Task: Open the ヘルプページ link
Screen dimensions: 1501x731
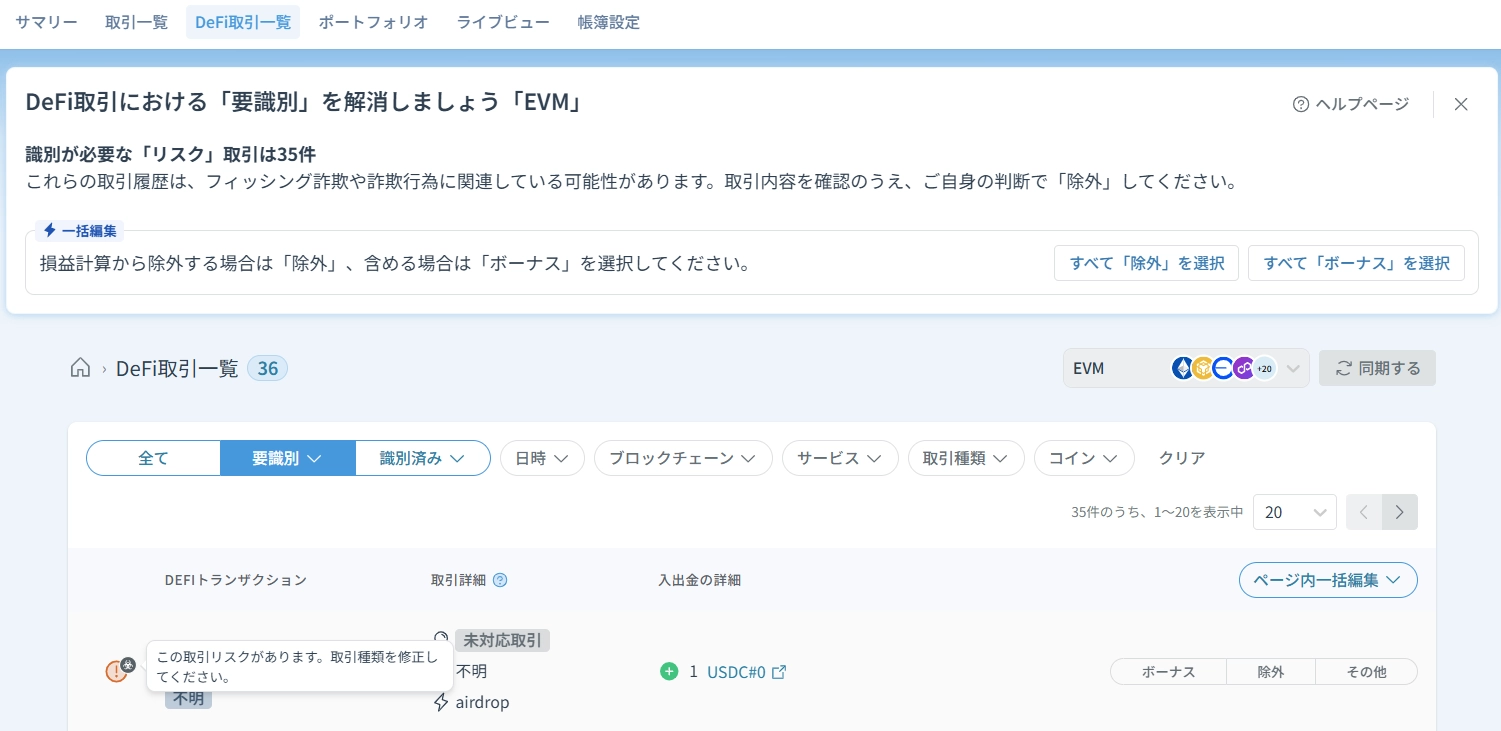Action: click(x=1351, y=104)
